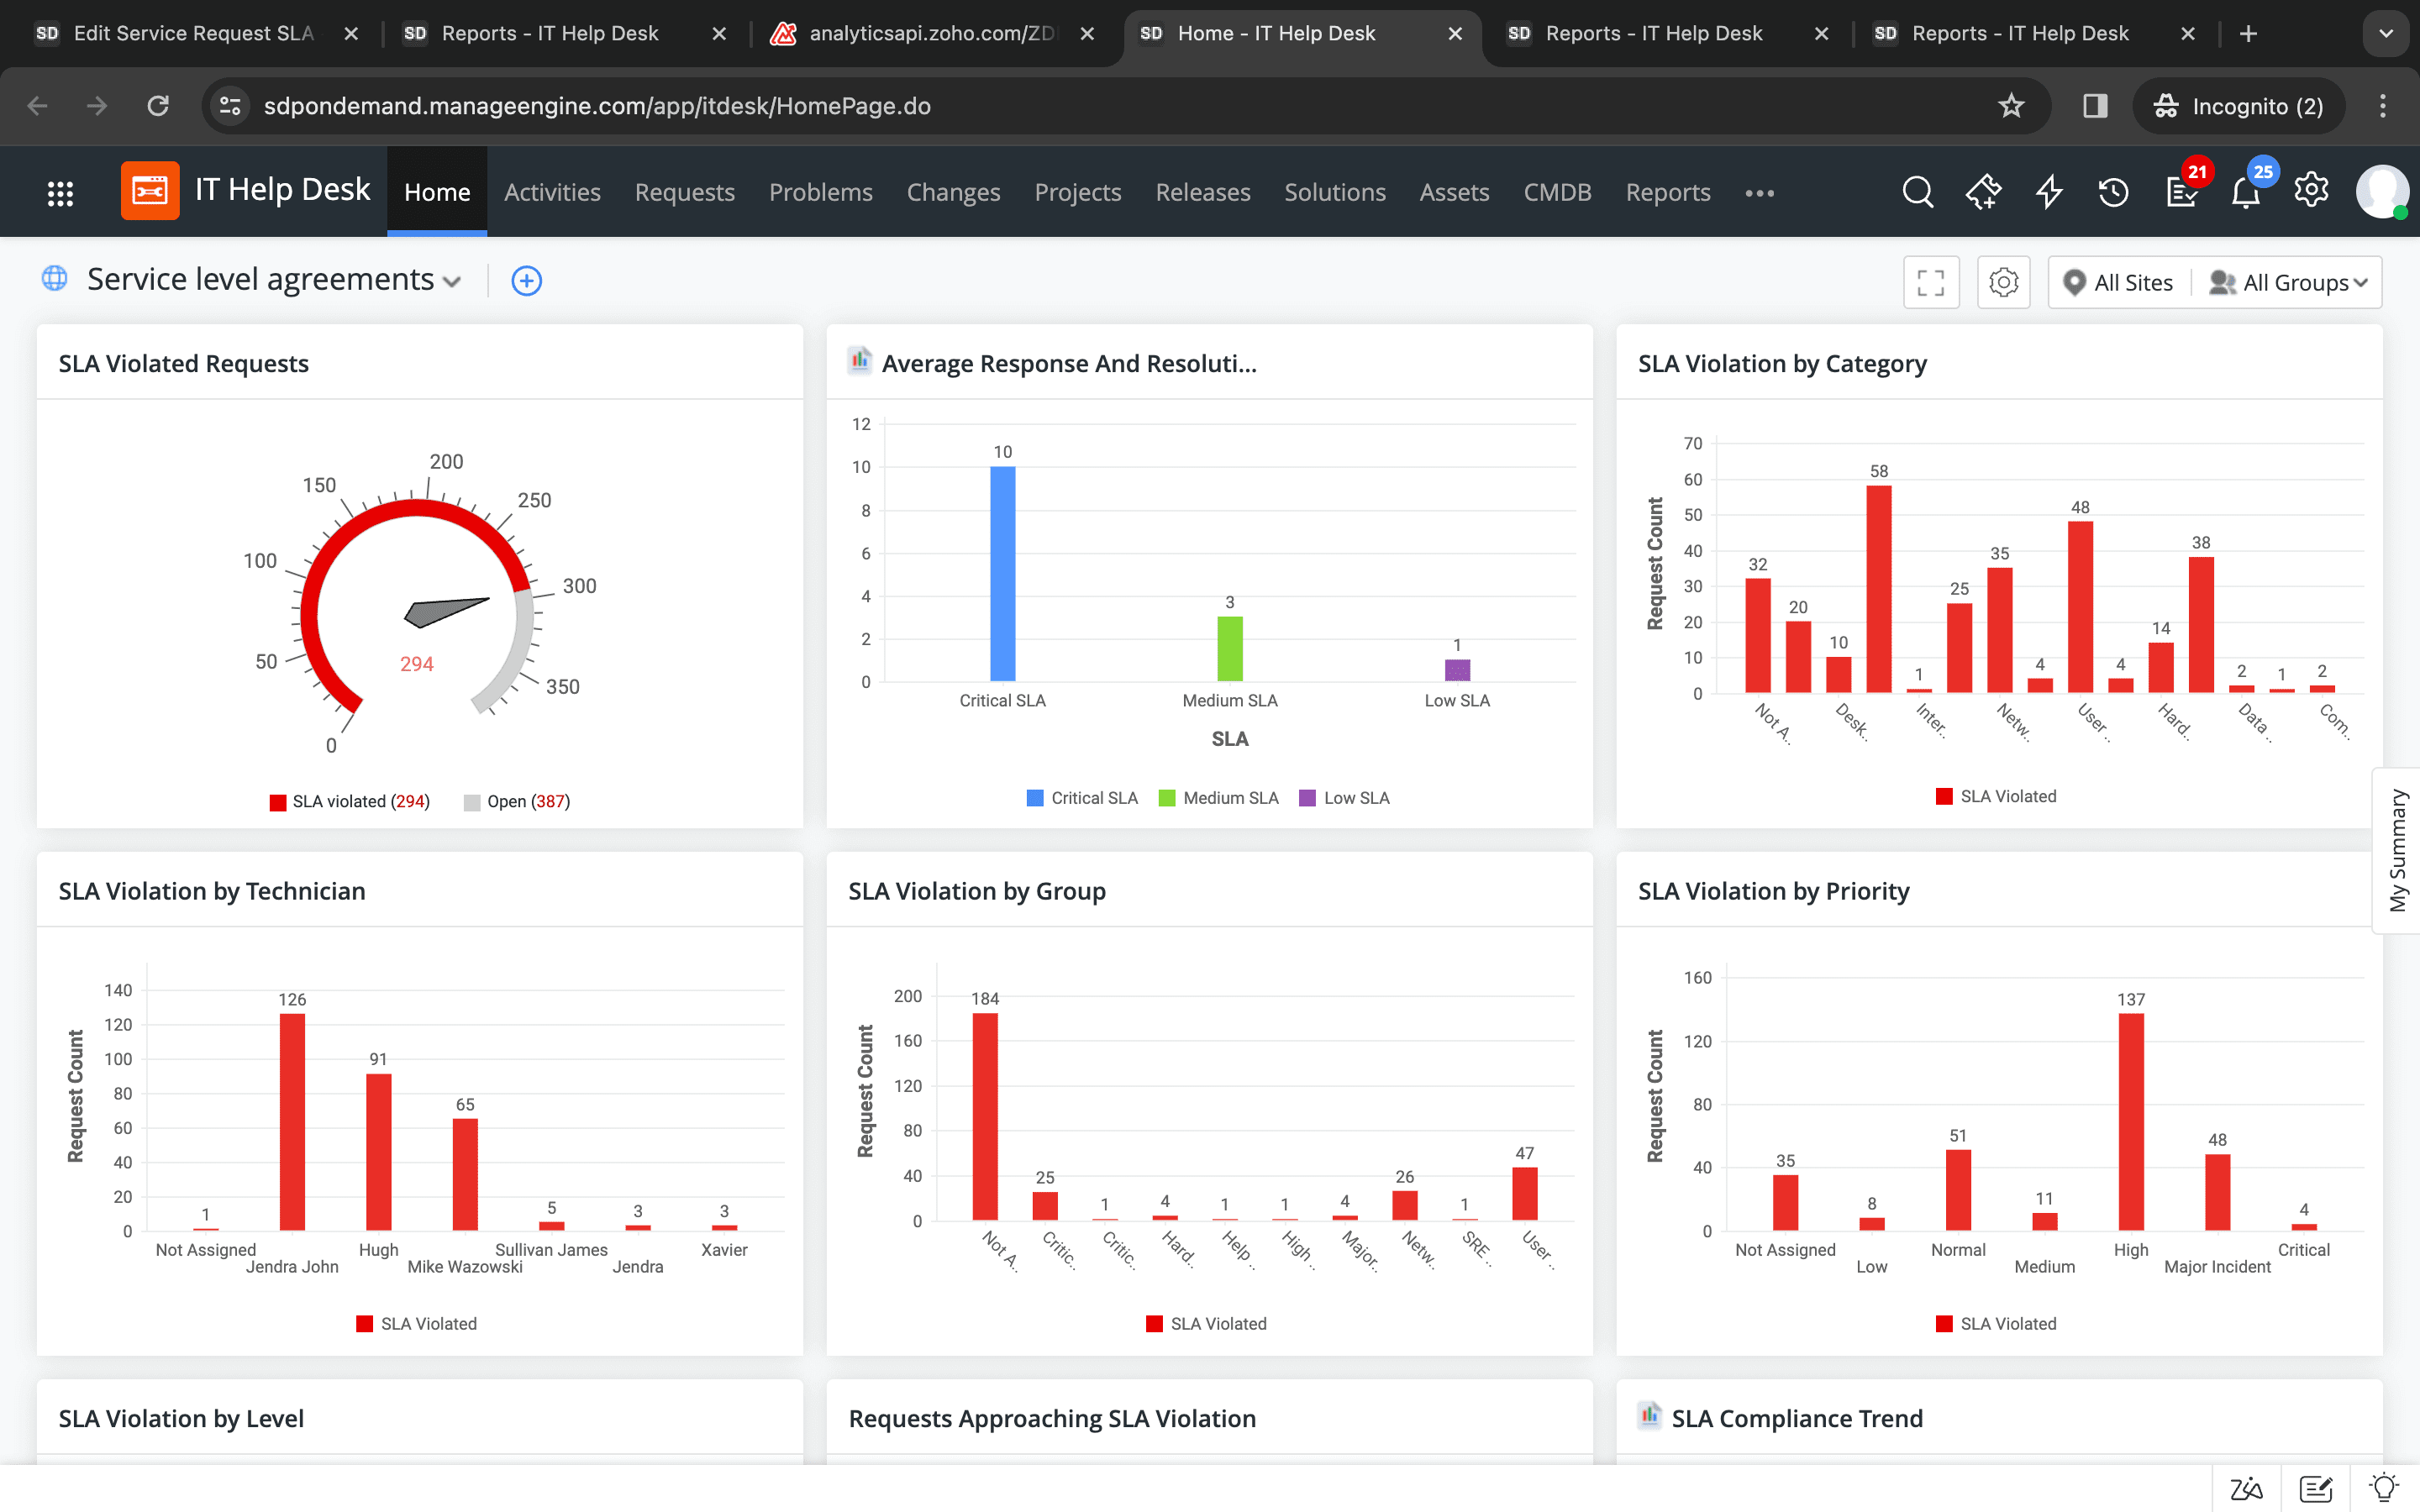The height and width of the screenshot is (1512, 2420).
Task: Click the Fullscreen/expand dashboard icon
Action: pyautogui.click(x=1932, y=282)
